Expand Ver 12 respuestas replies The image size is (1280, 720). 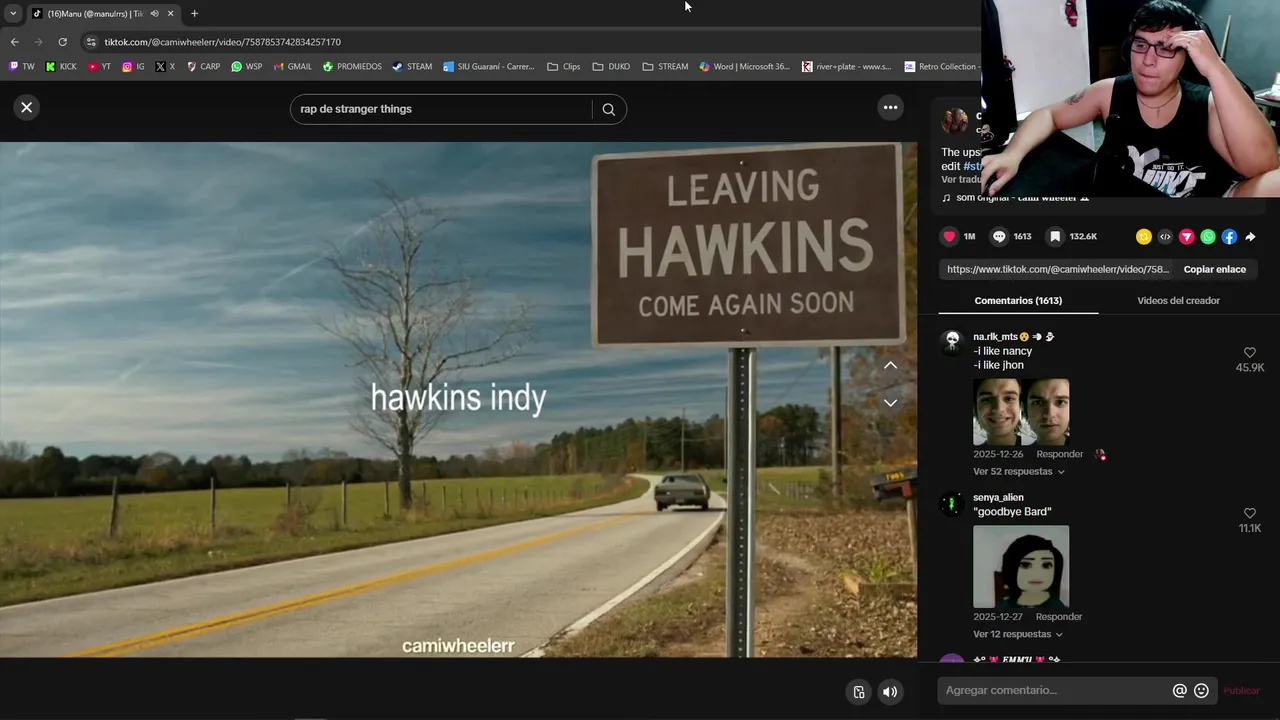(1018, 634)
